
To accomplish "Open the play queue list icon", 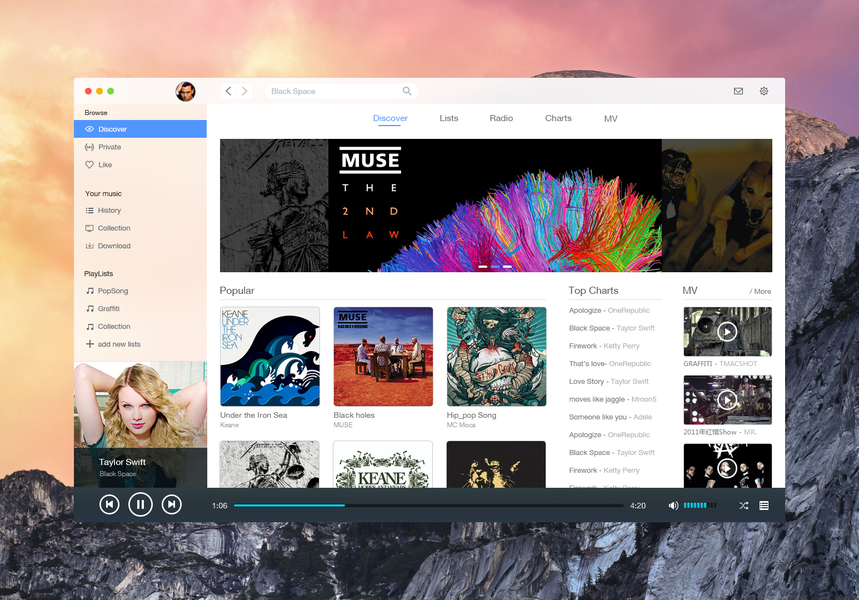I will coord(764,505).
